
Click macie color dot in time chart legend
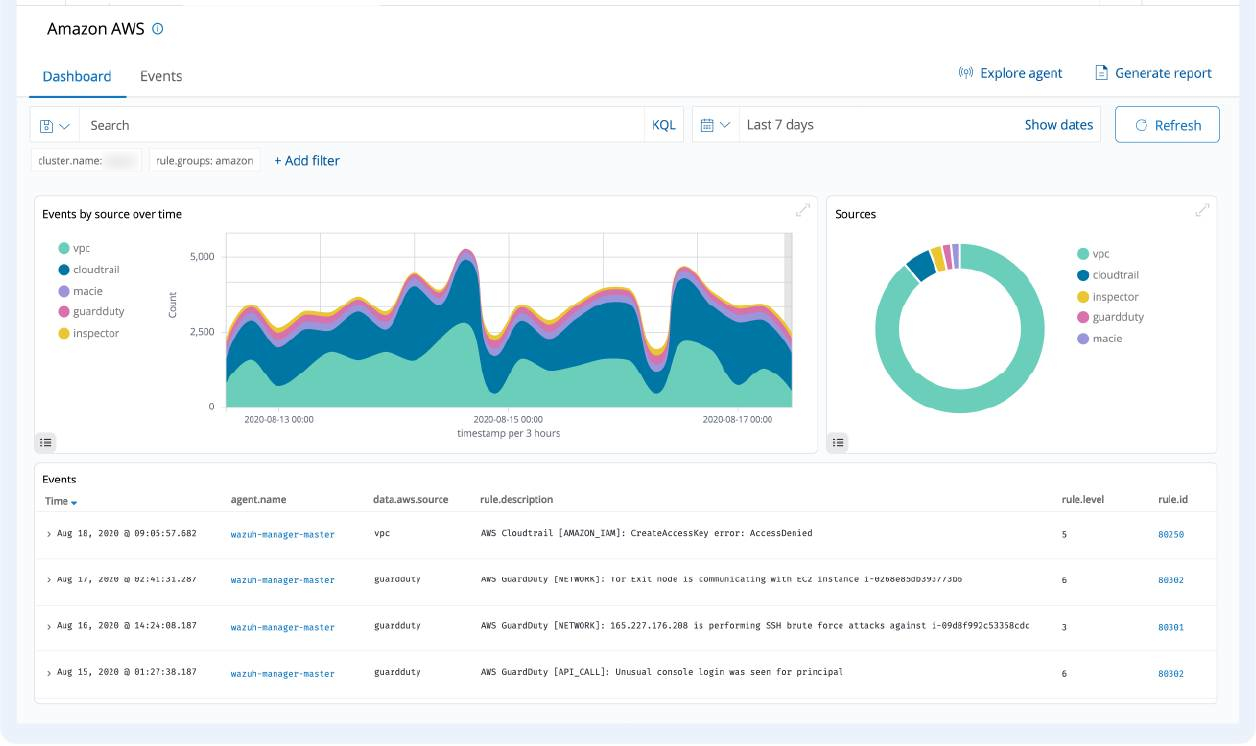64,291
